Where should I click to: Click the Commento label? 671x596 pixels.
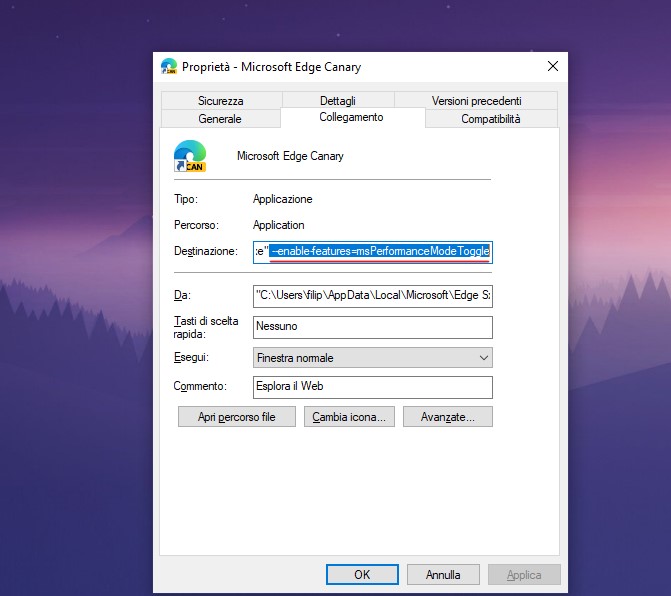[x=200, y=386]
